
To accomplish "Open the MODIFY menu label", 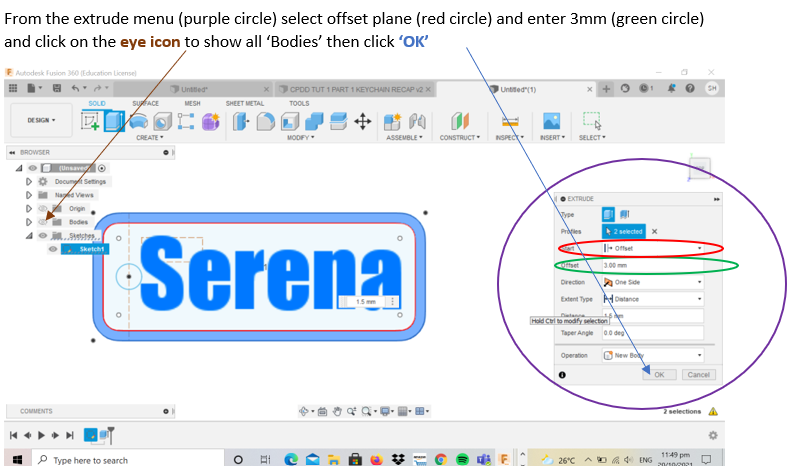I will click(300, 138).
